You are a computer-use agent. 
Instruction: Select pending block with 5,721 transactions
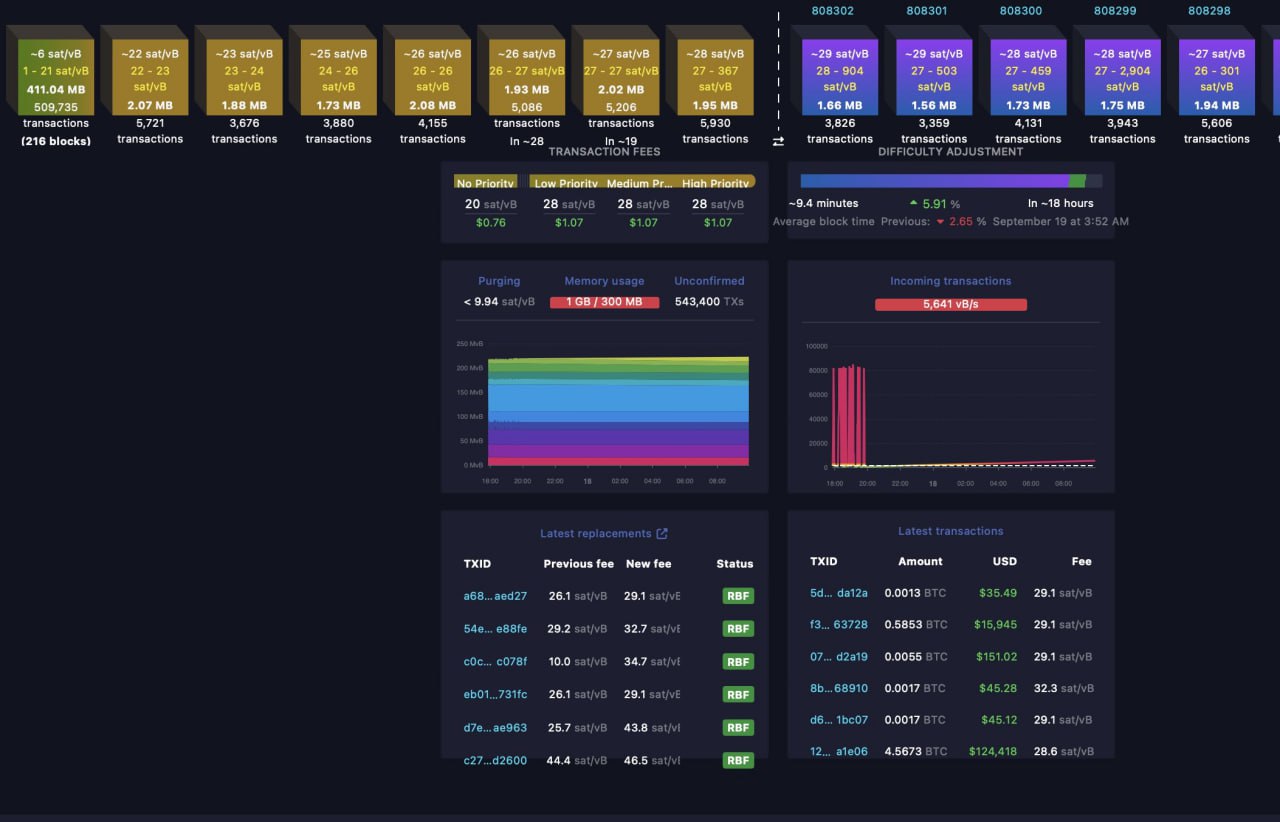[150, 77]
